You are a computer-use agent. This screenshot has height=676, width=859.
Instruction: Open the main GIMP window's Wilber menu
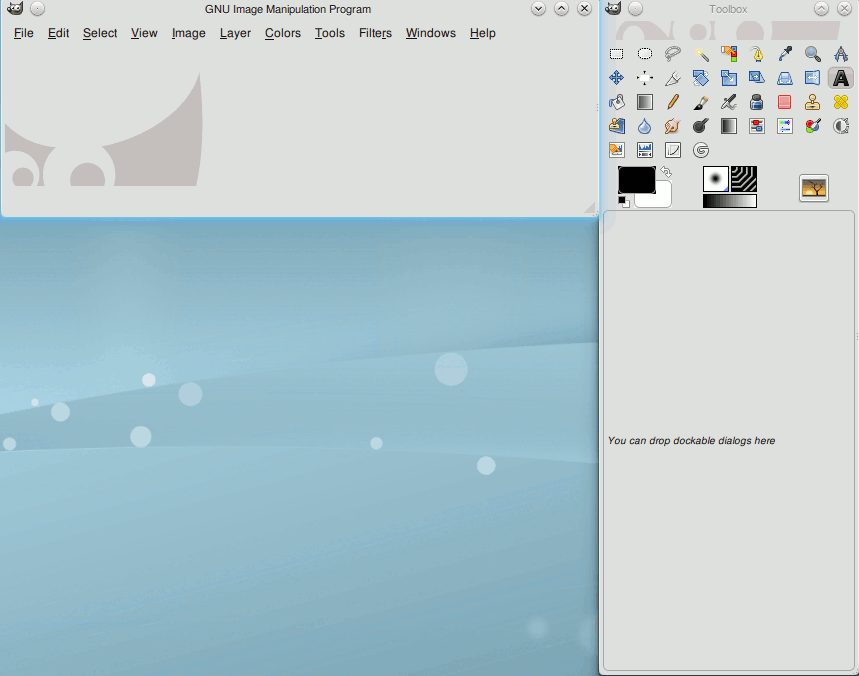click(15, 8)
